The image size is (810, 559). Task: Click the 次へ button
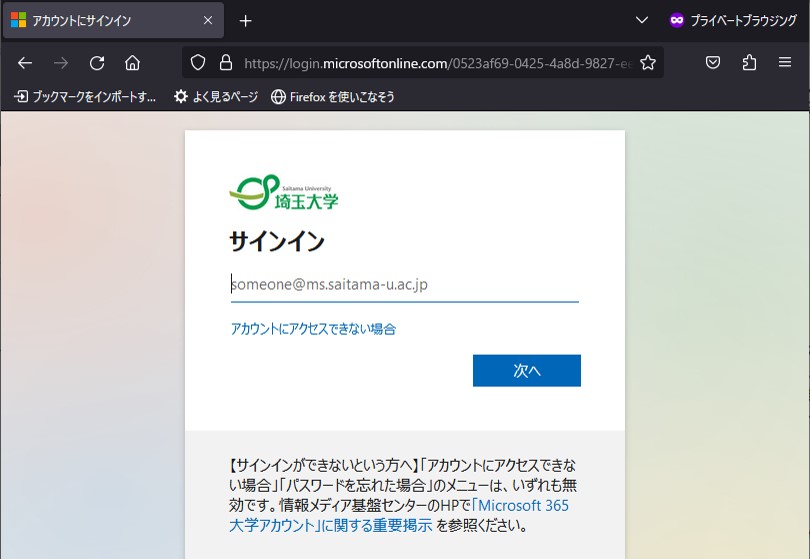(527, 370)
